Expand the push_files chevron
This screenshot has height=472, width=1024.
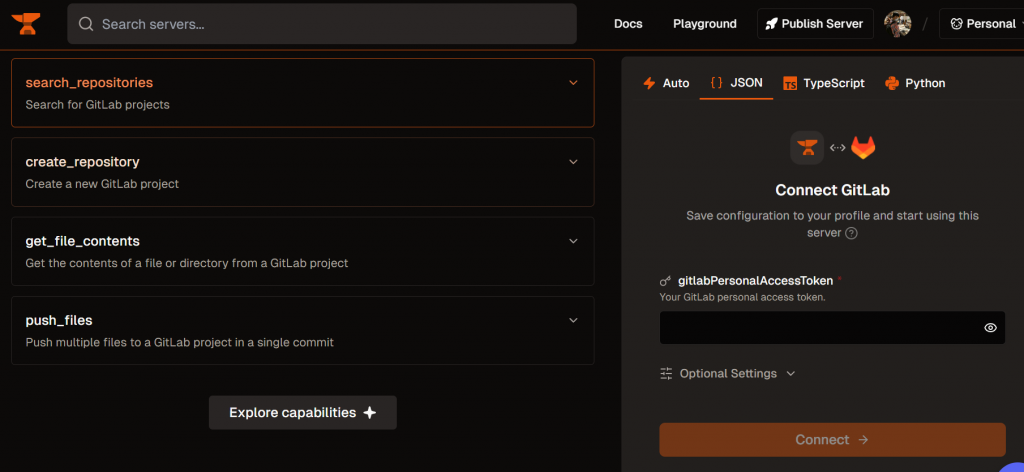tap(573, 321)
